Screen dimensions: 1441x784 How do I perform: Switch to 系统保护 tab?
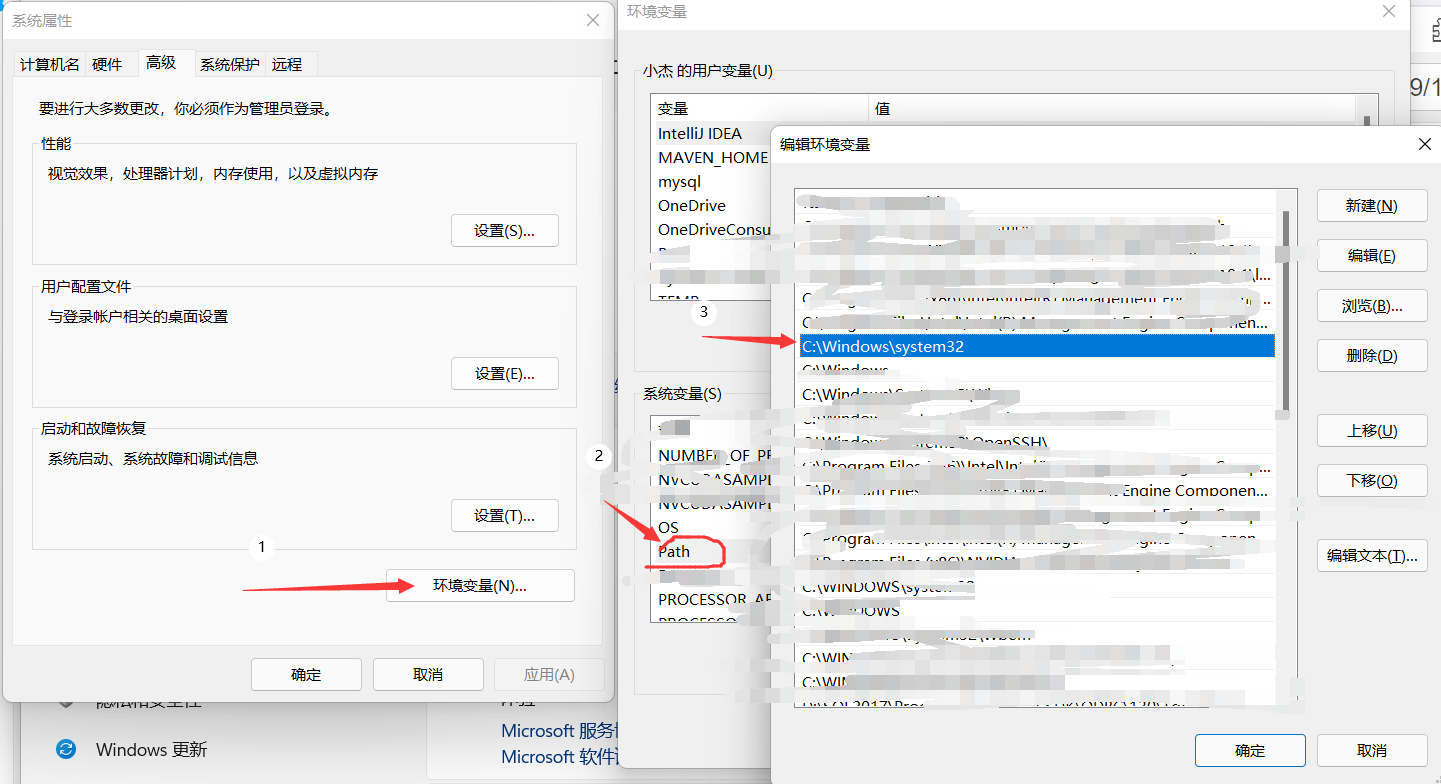coord(230,64)
